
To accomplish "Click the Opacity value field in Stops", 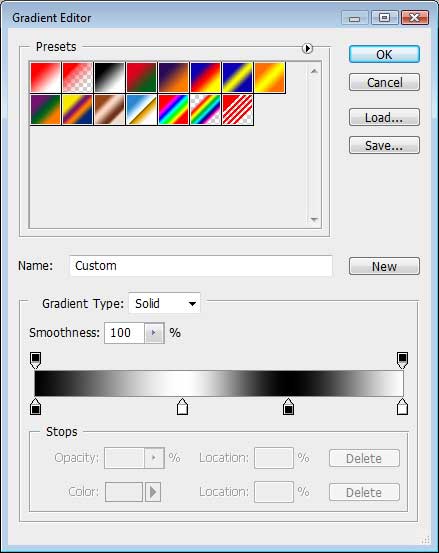I will [x=124, y=458].
